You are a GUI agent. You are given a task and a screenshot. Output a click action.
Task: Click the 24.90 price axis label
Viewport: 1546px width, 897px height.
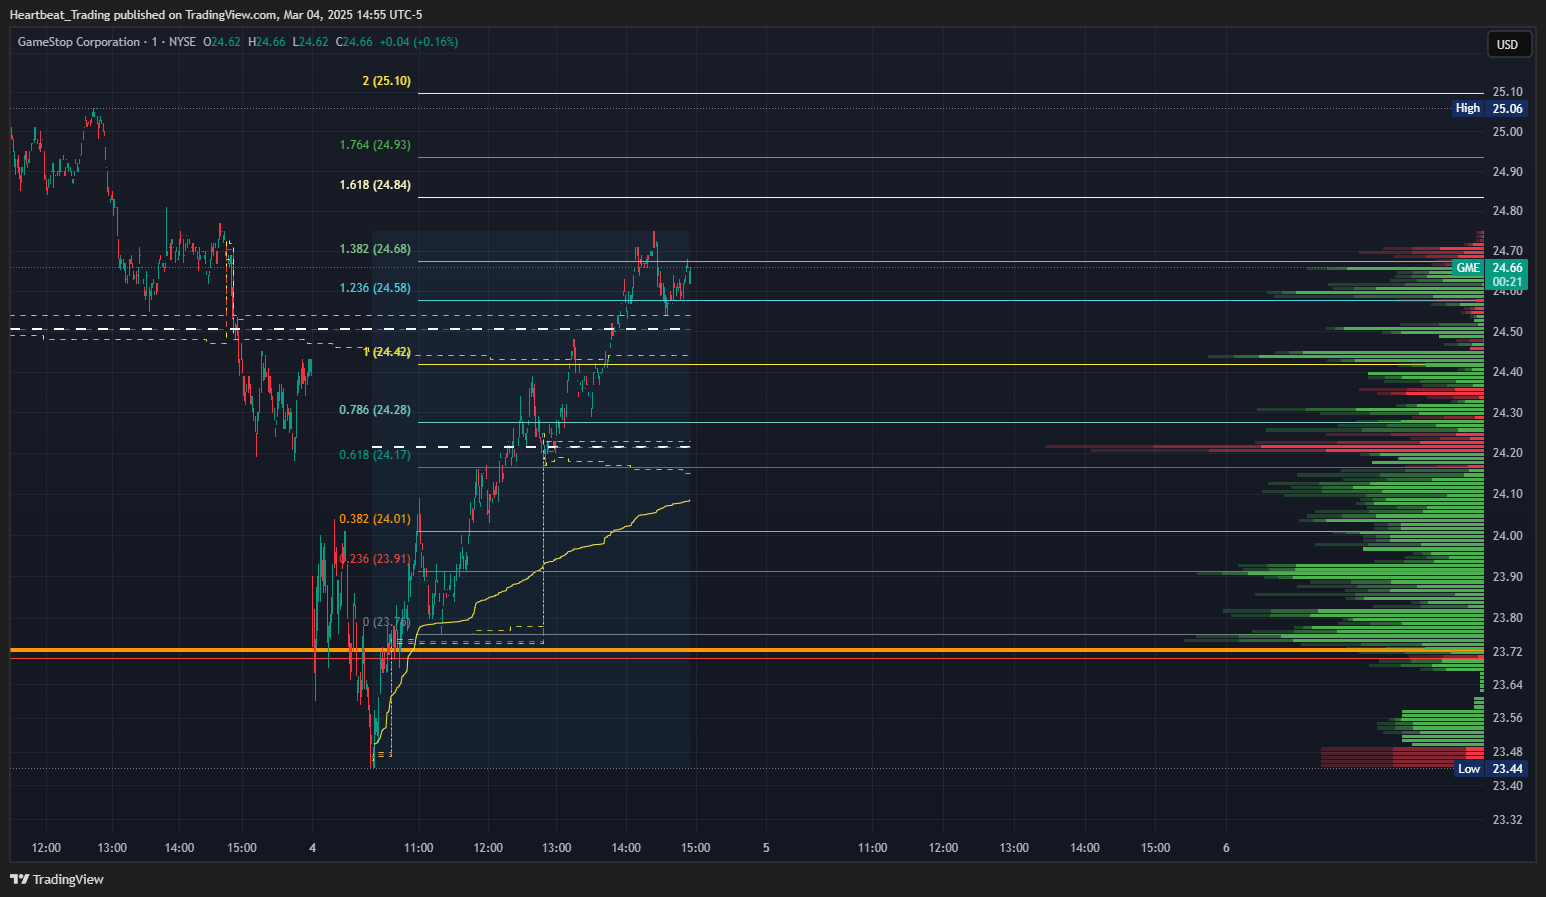(x=1507, y=172)
